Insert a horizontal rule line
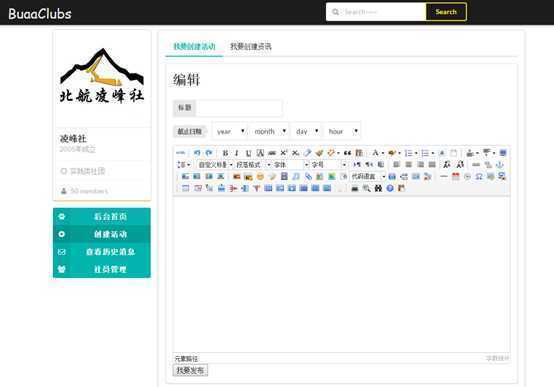 tap(444, 176)
